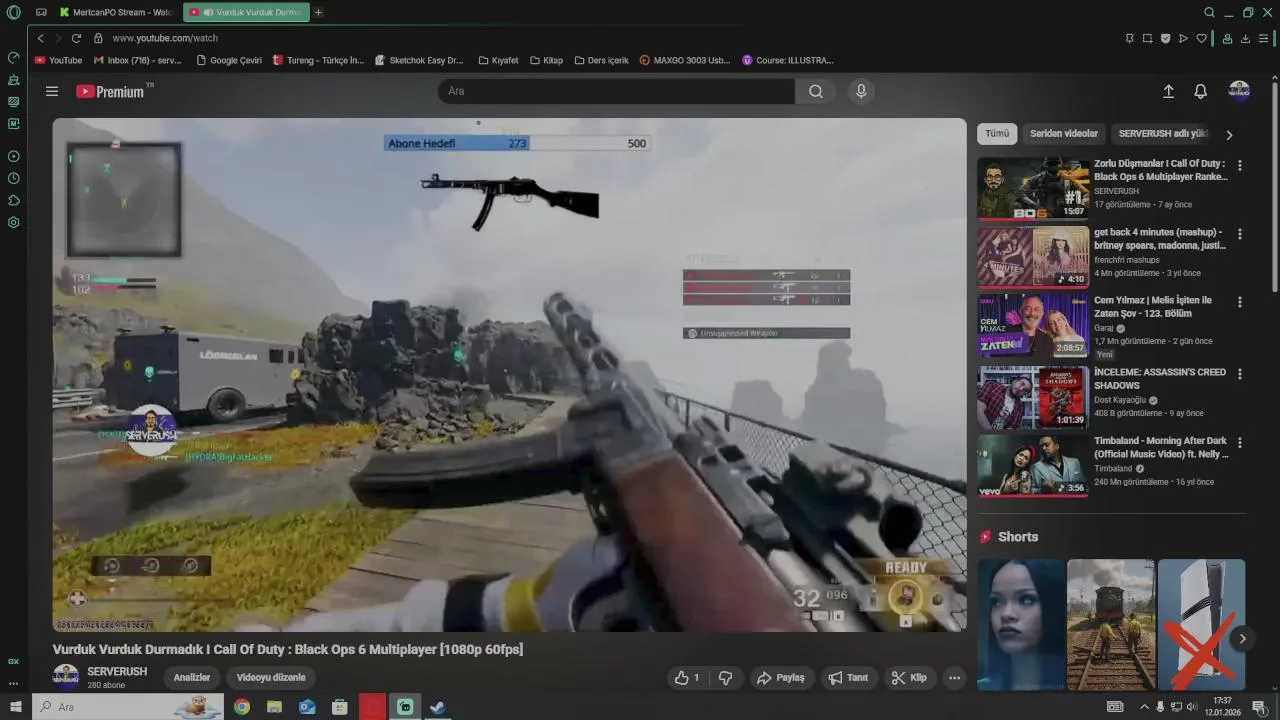Screen dimensions: 1280x720
Task: Open extensions cube icon in sidebar
Action: tap(13, 200)
